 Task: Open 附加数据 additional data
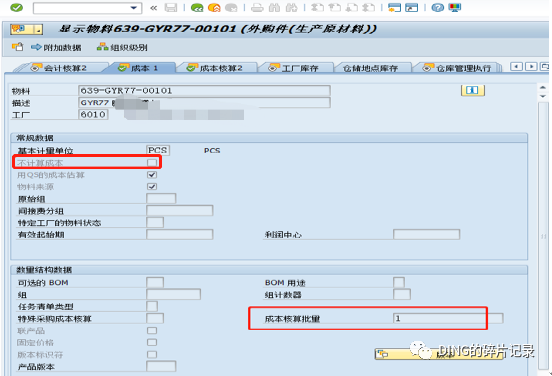point(56,47)
